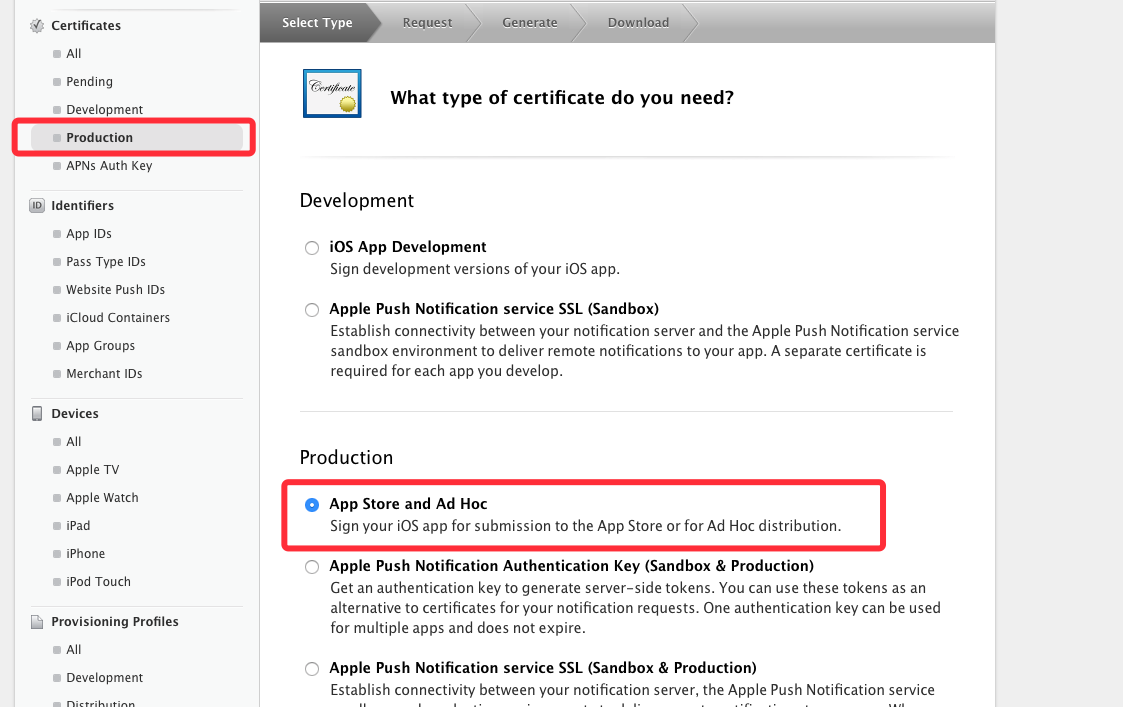Screen dimensions: 1123x707
Task: Open App Groups
Action: click(100, 345)
